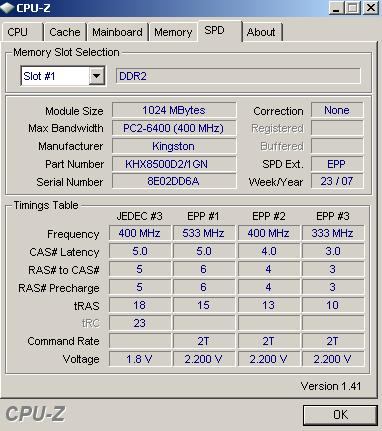Click the 533 MHz frequency cell
382x431 pixels.
tap(203, 233)
